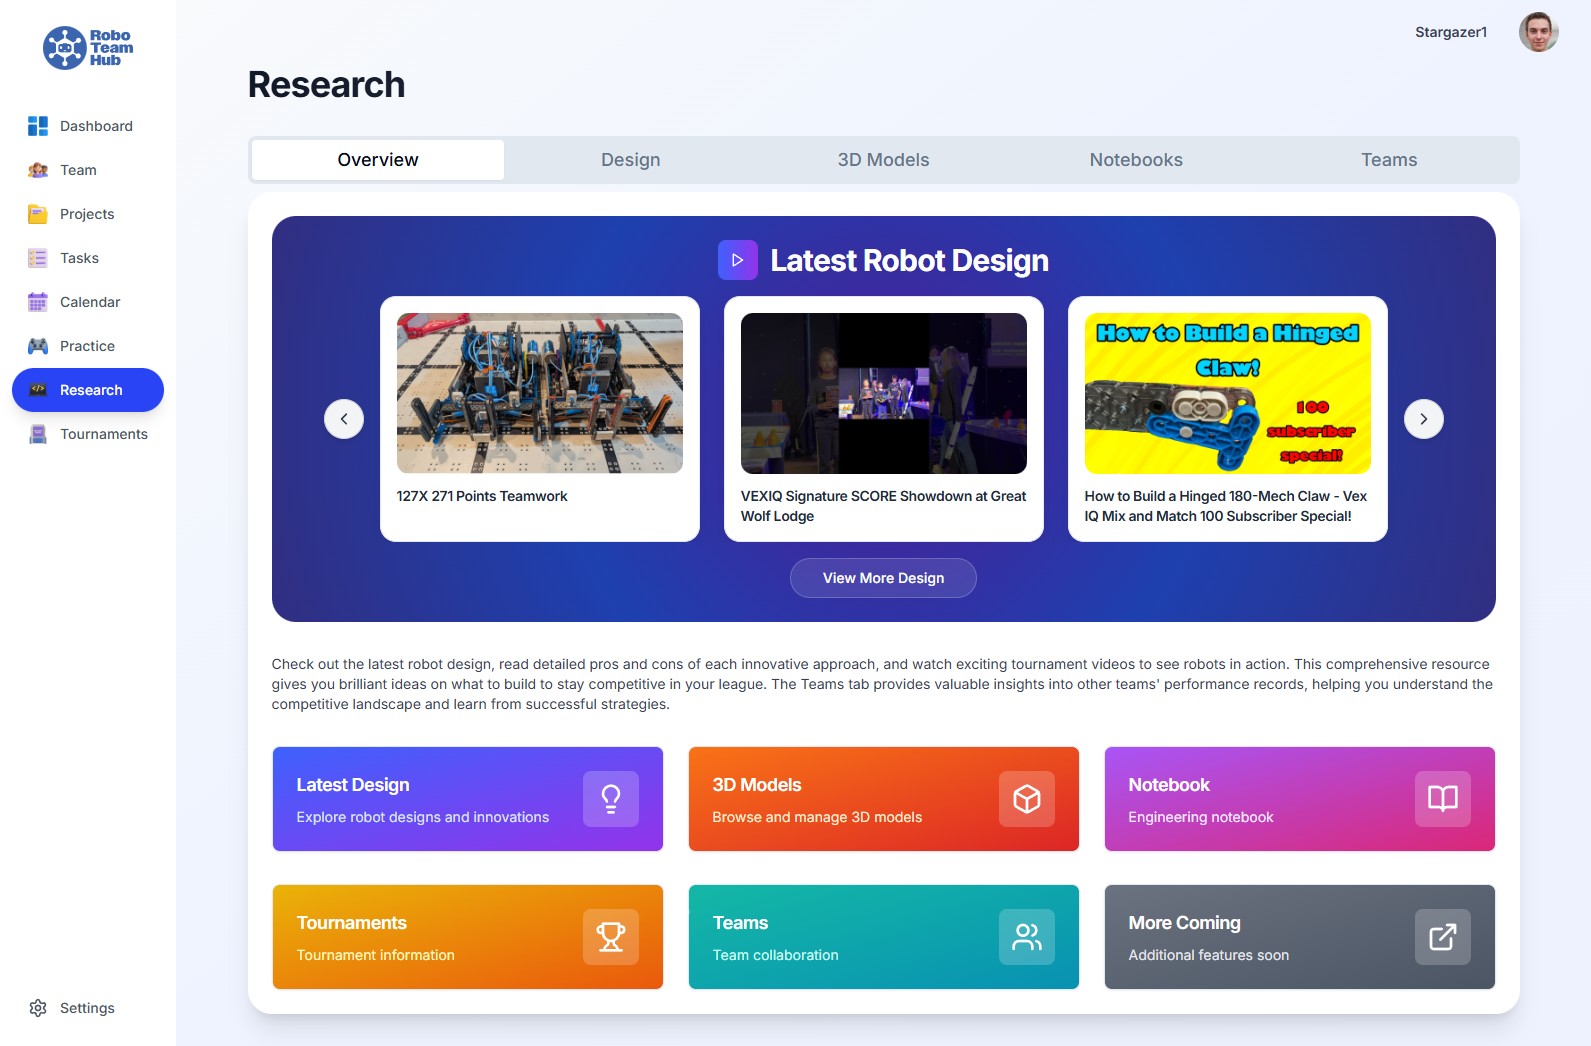This screenshot has width=1591, height=1046.
Task: Click the Settings gear icon
Action: click(x=38, y=1008)
